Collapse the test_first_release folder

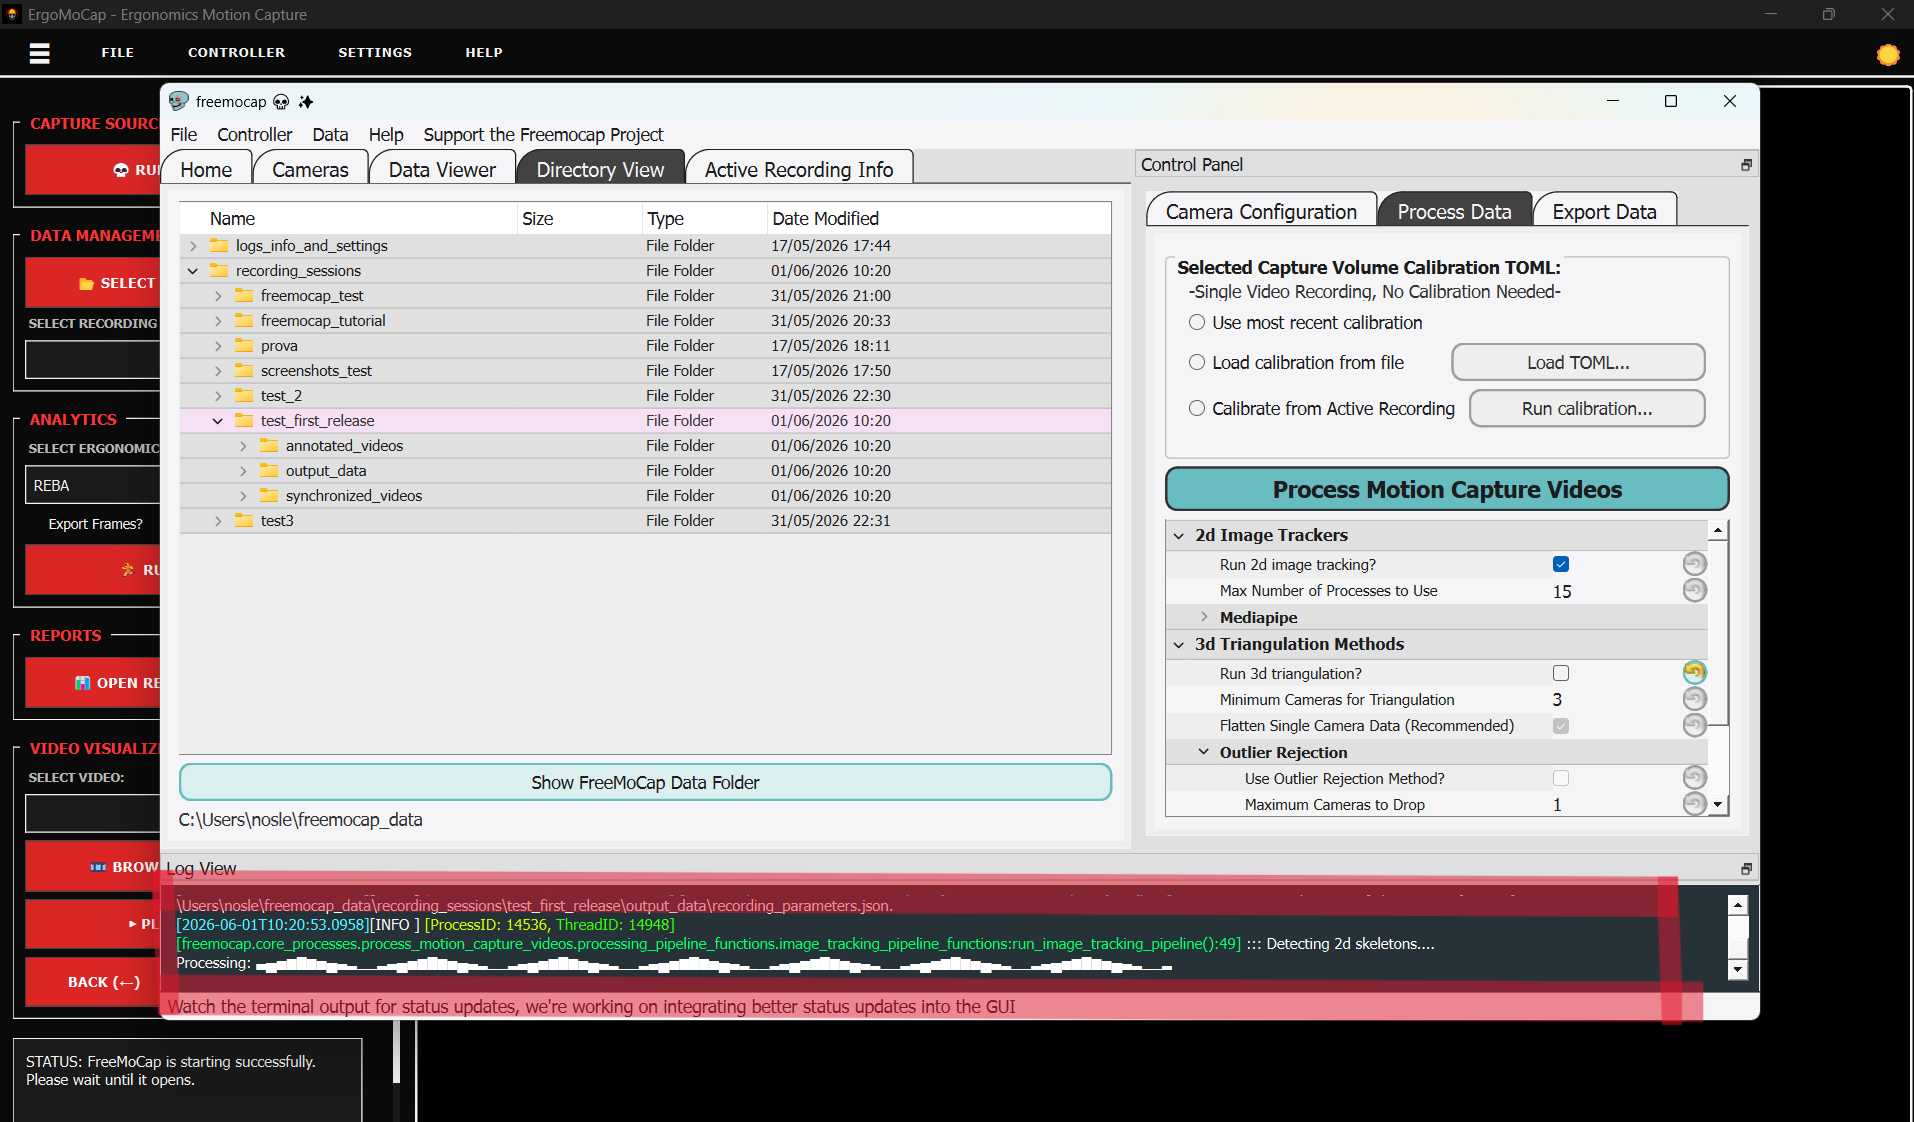[x=218, y=420]
